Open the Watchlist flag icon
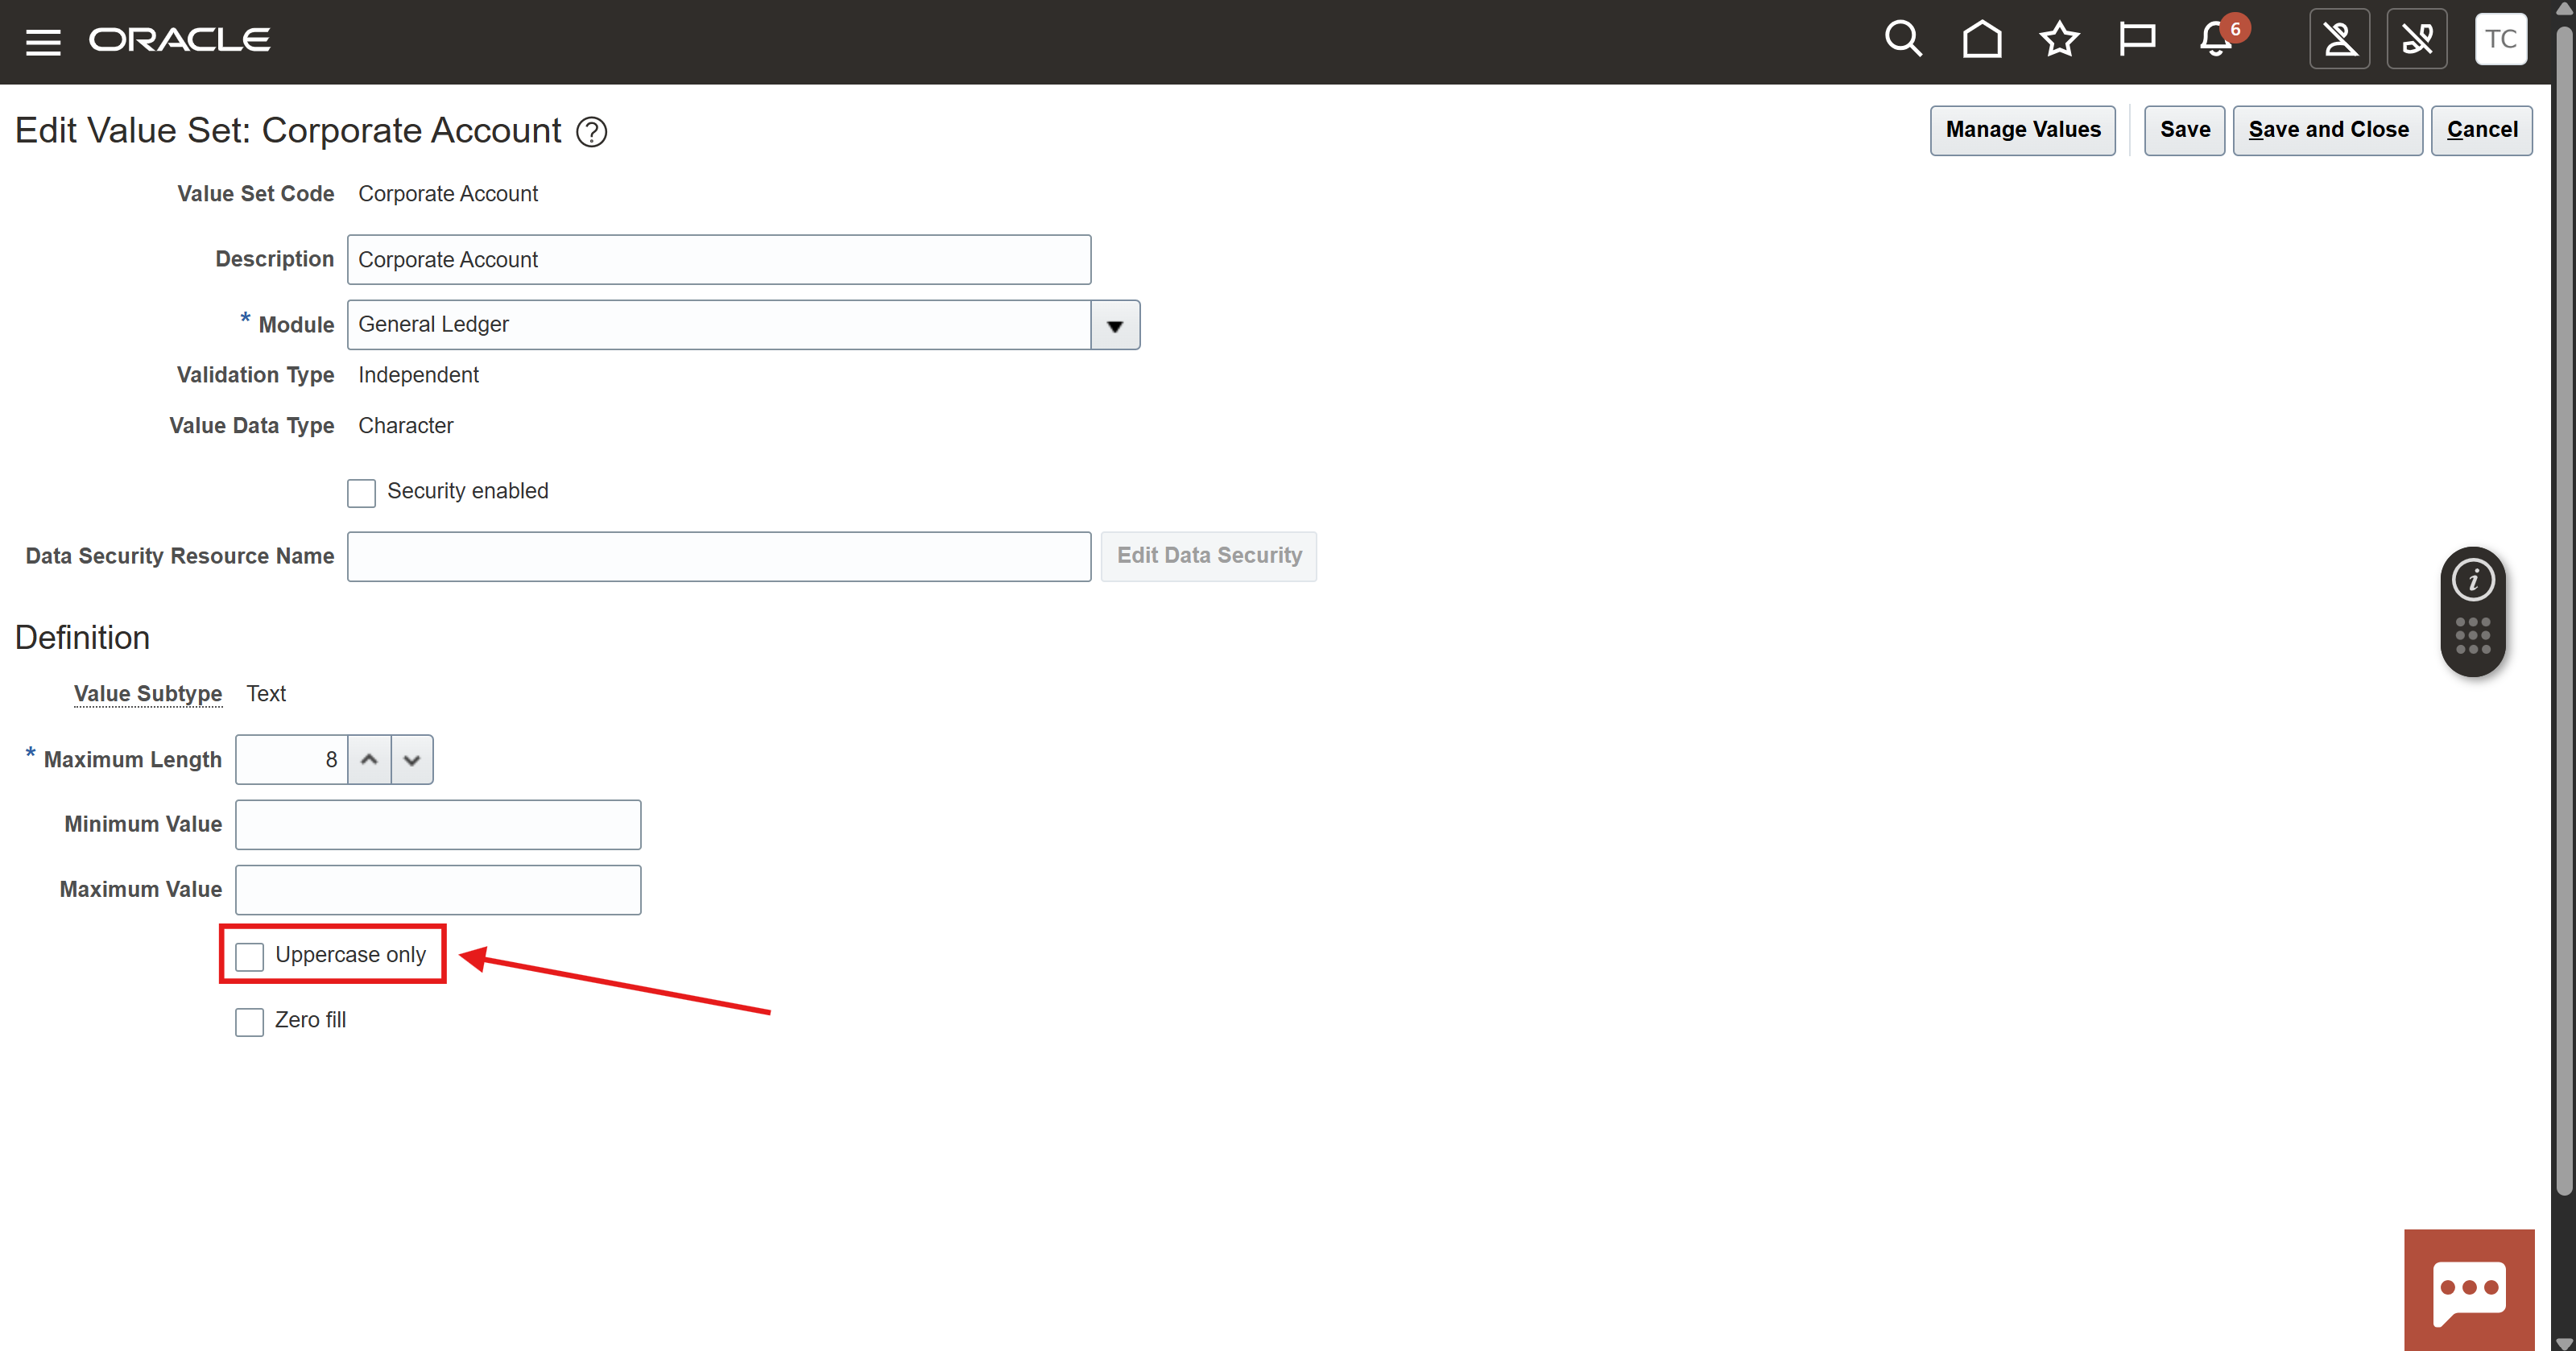Viewport: 2576px width, 1351px height. pos(2137,40)
